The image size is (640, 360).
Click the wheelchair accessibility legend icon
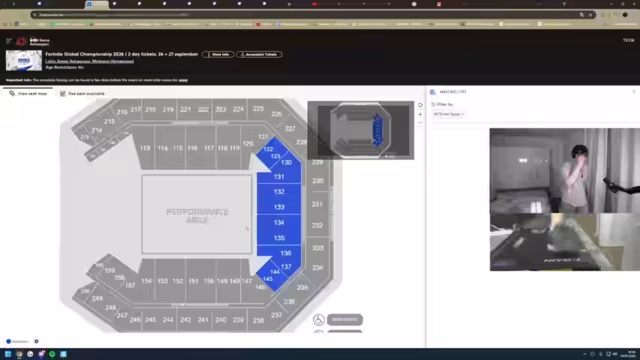(x=319, y=320)
